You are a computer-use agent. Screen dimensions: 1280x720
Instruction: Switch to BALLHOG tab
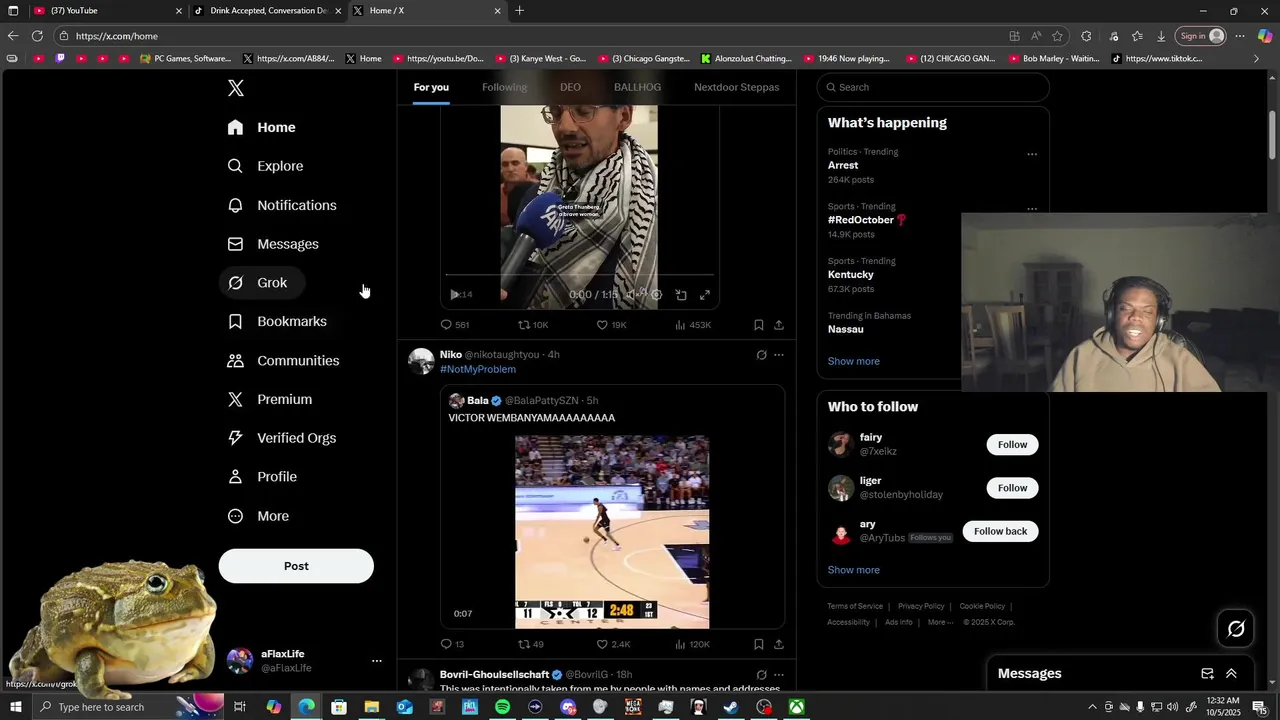click(637, 87)
